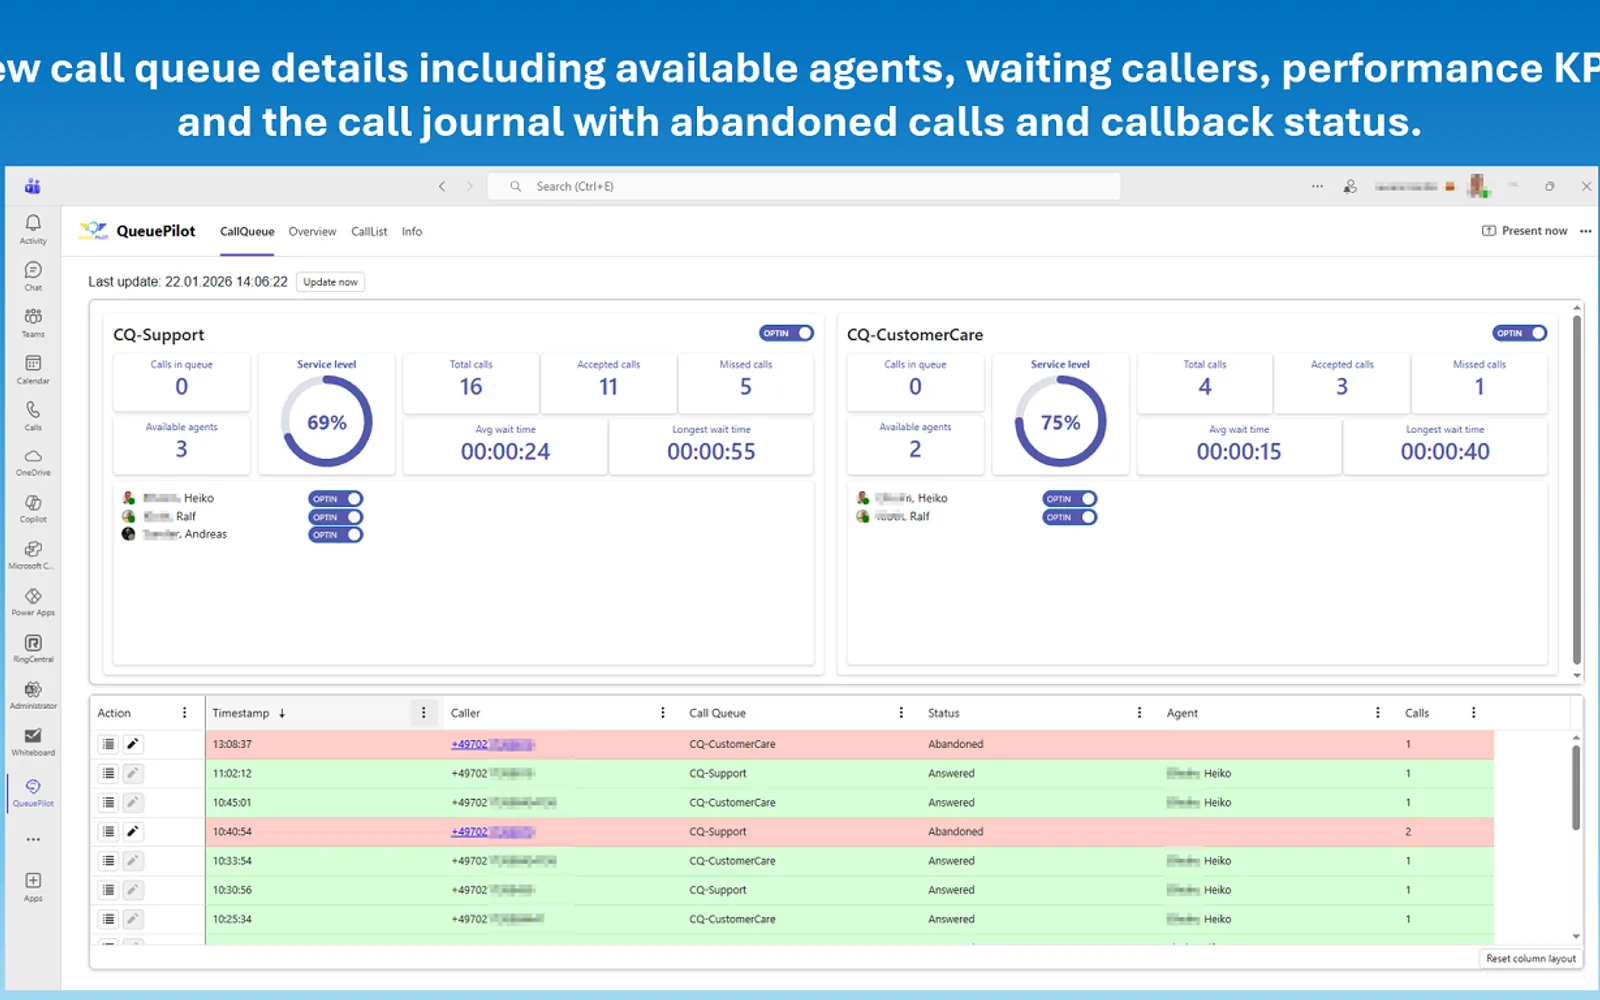Toggle CQ-CustomerCare queue opt-in switch
This screenshot has height=1000, width=1600.
[x=1520, y=333]
